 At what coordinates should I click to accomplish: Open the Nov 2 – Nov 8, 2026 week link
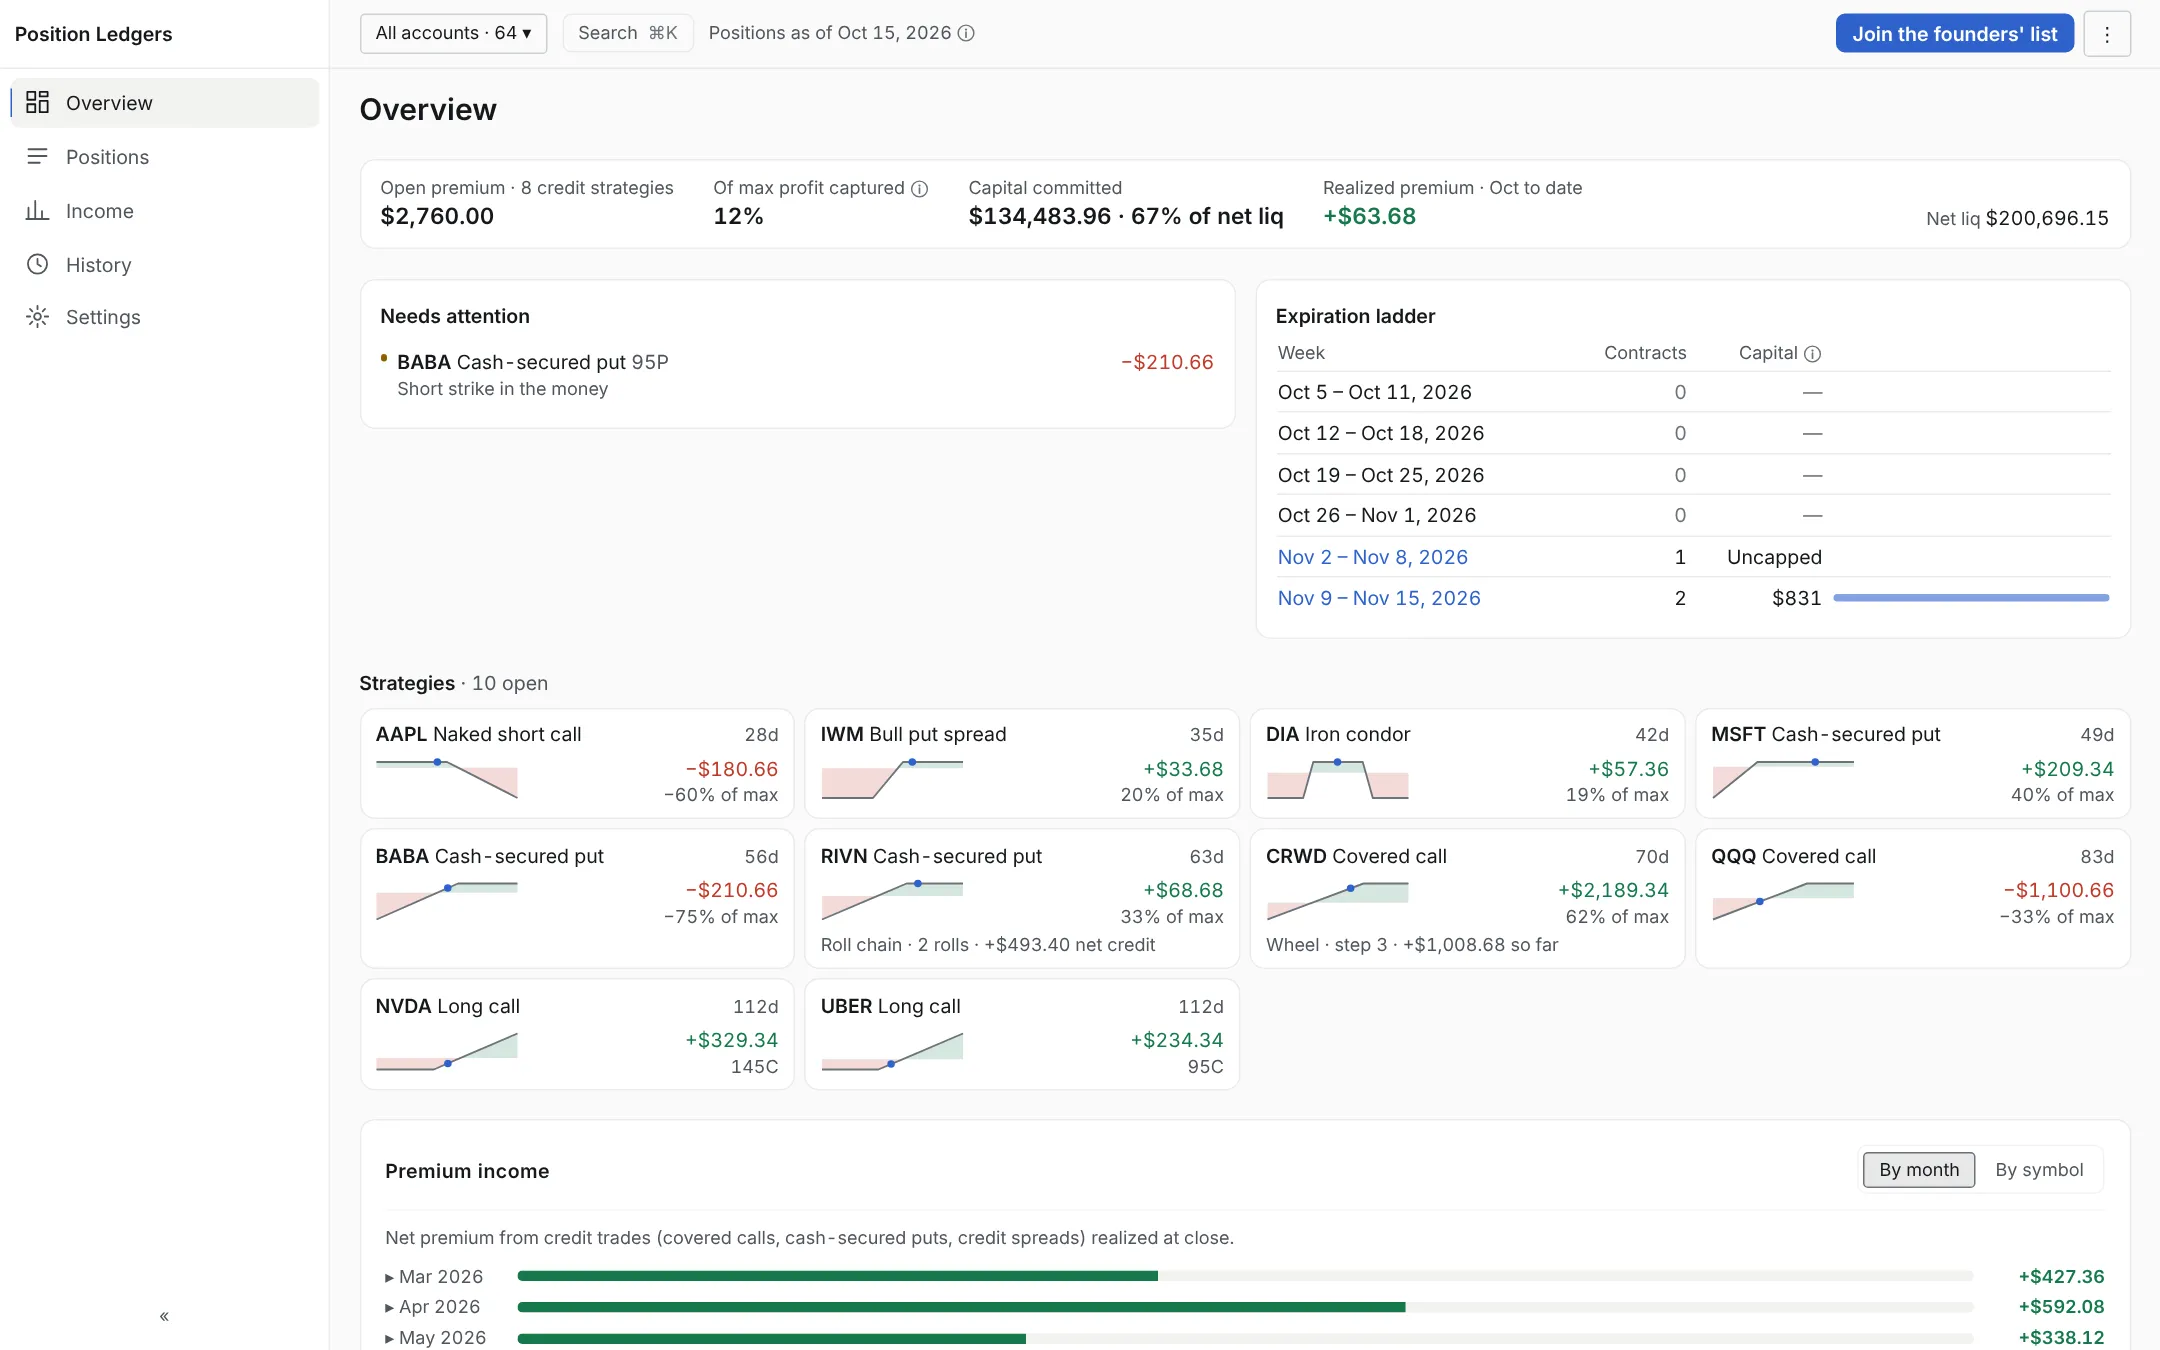(x=1372, y=557)
